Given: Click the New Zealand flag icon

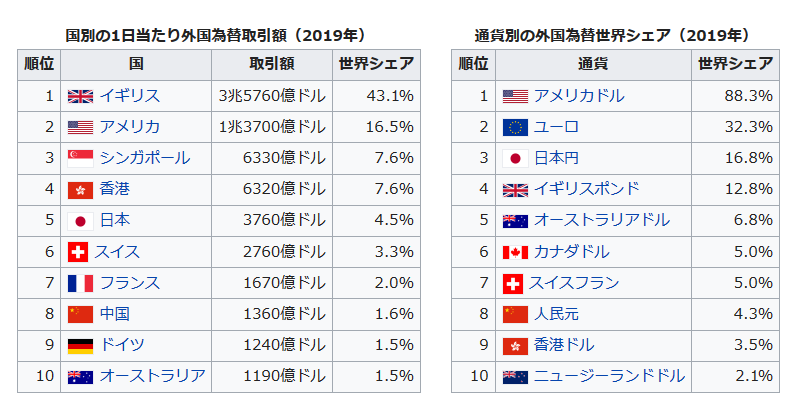Looking at the screenshot, I should pos(515,376).
